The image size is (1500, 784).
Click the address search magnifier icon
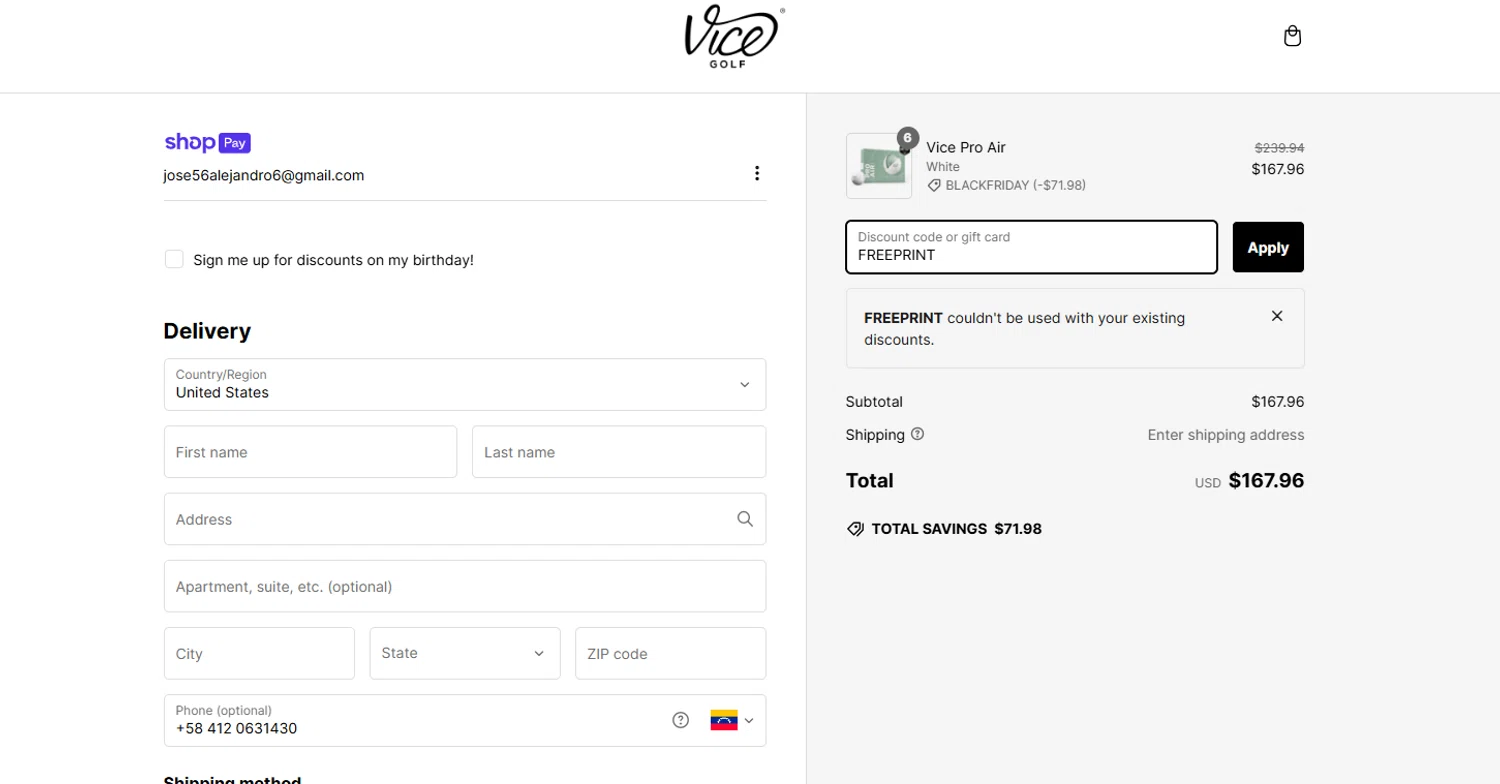point(745,519)
